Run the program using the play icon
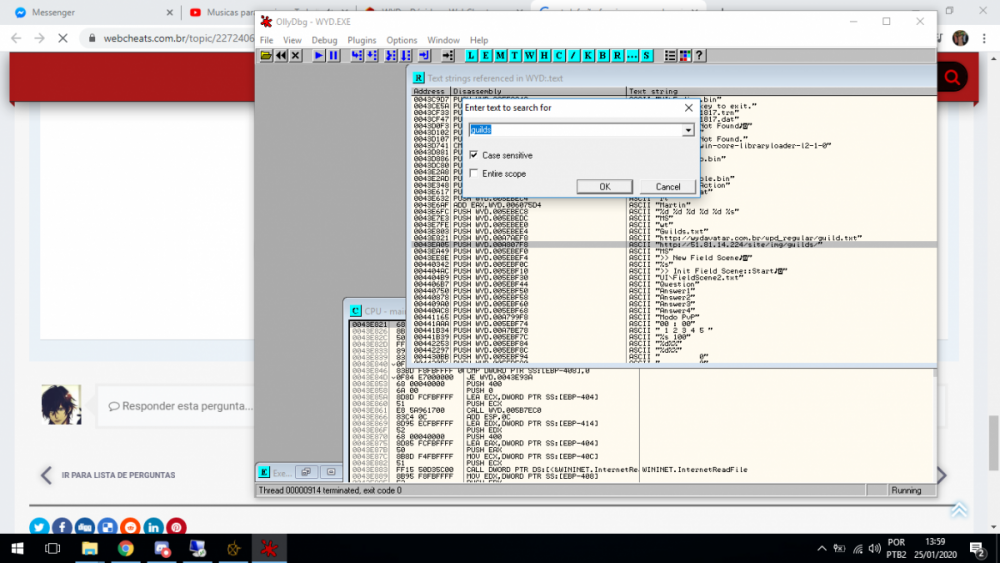This screenshot has width=1000, height=563. (x=318, y=55)
